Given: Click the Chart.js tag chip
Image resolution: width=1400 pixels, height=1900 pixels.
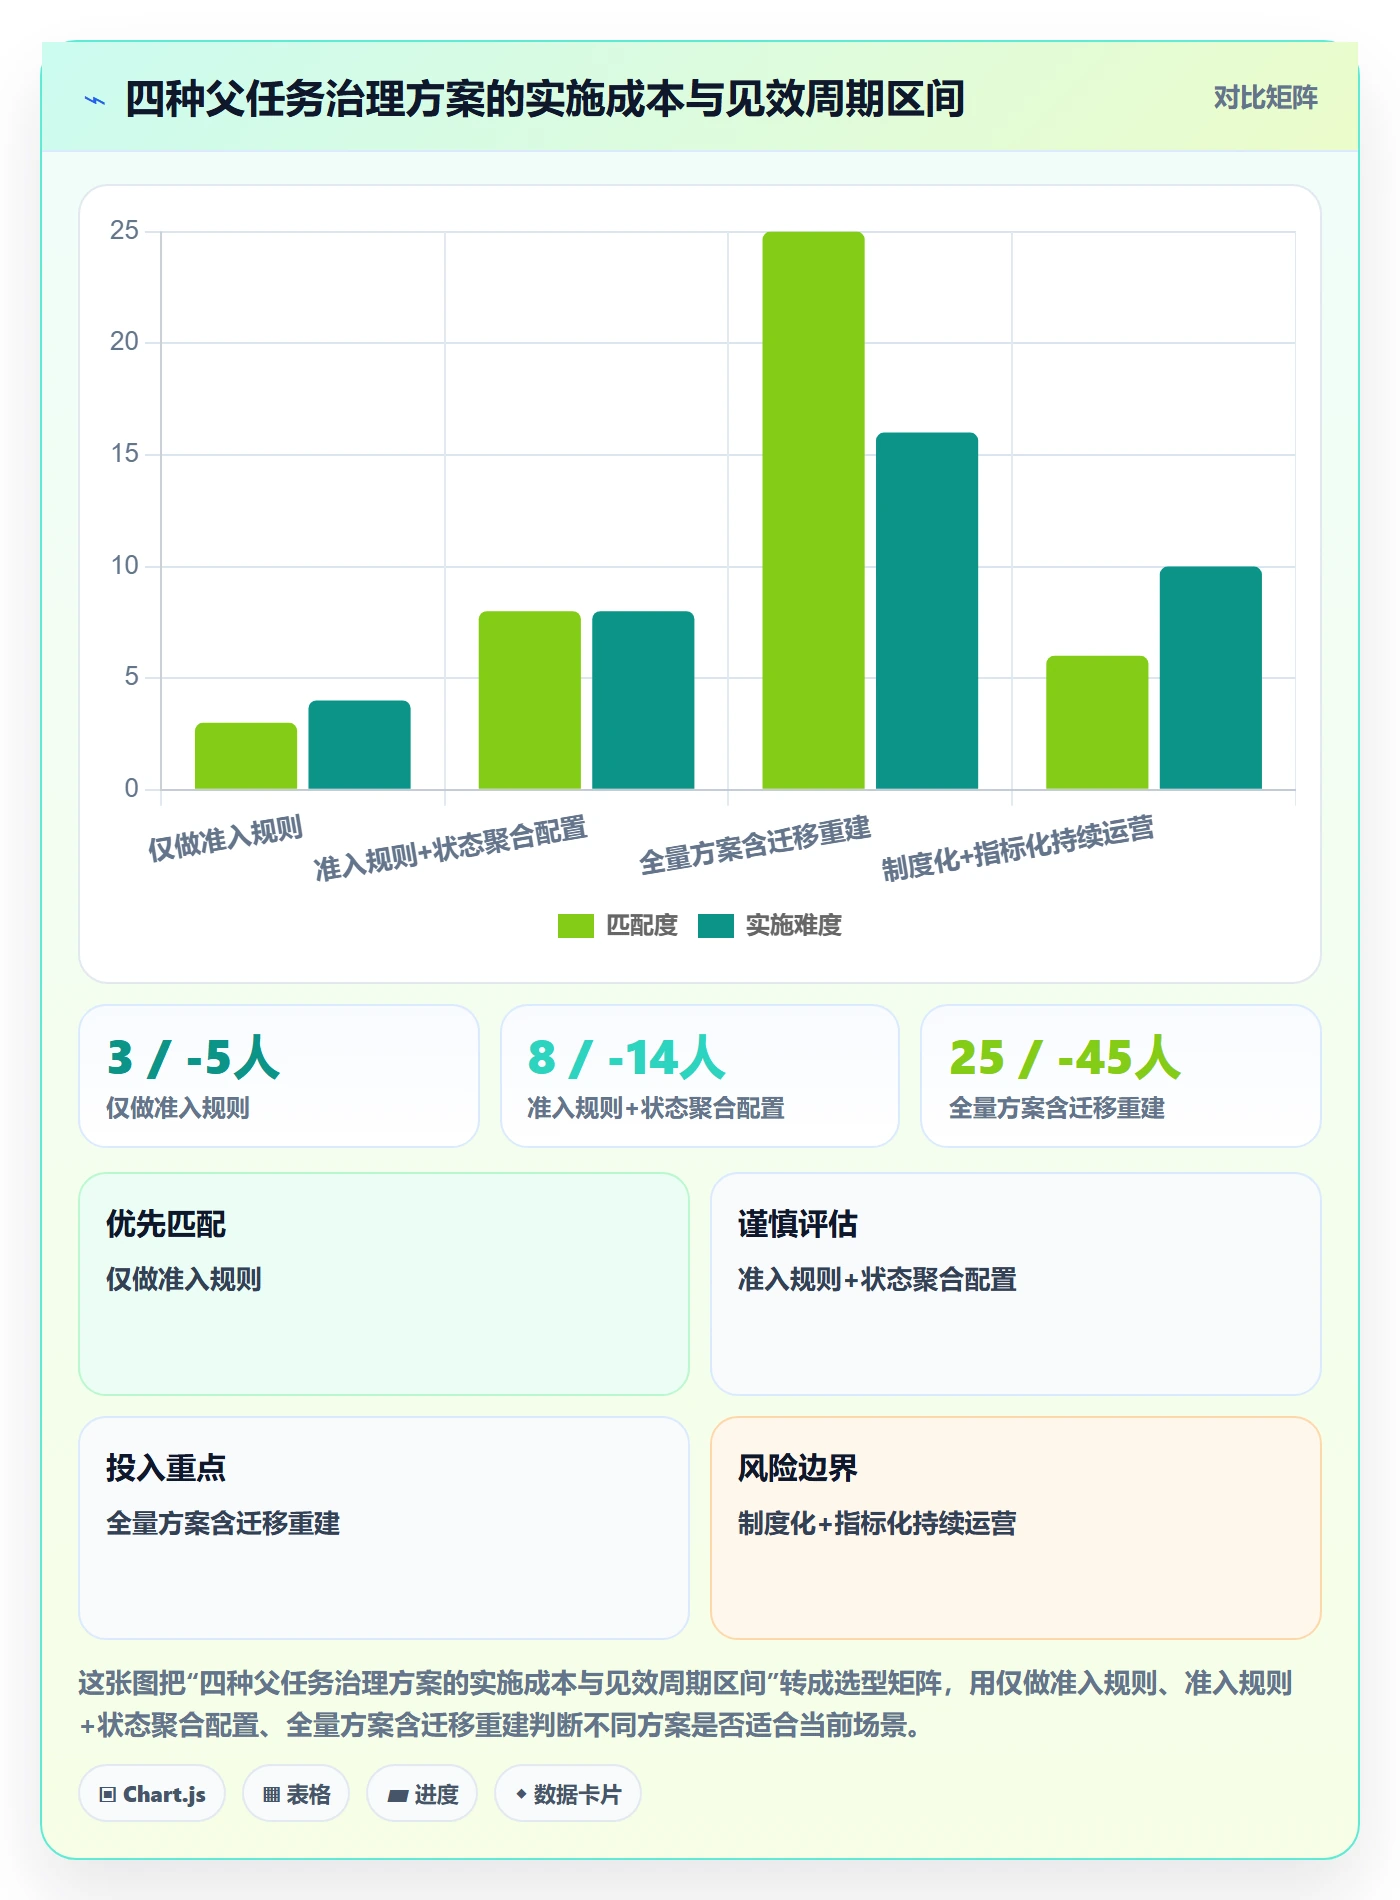Looking at the screenshot, I should click(152, 1794).
